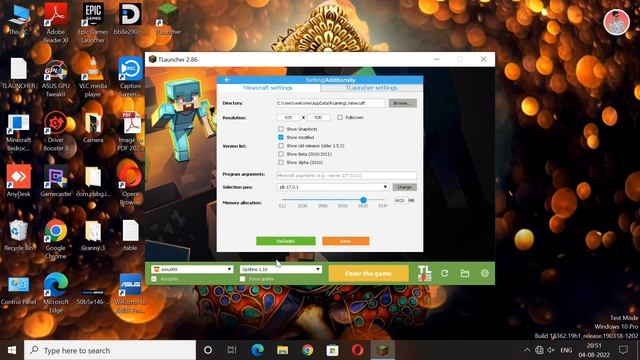
Task: Click the taskbar search box
Action: pos(110,350)
